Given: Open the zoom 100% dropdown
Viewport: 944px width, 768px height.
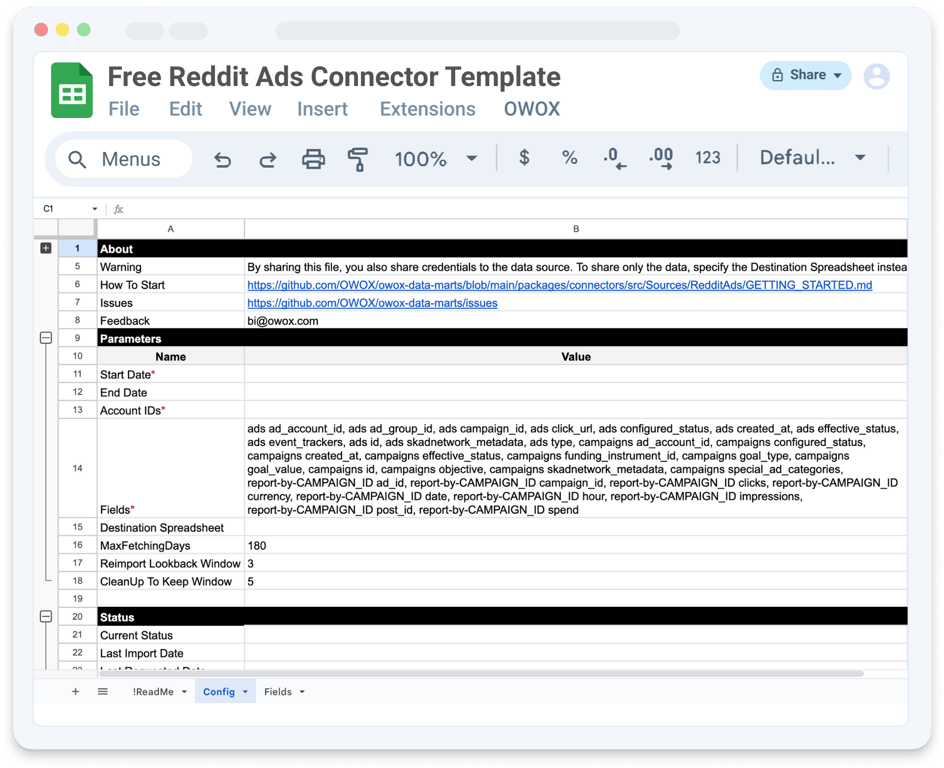Looking at the screenshot, I should pos(472,159).
